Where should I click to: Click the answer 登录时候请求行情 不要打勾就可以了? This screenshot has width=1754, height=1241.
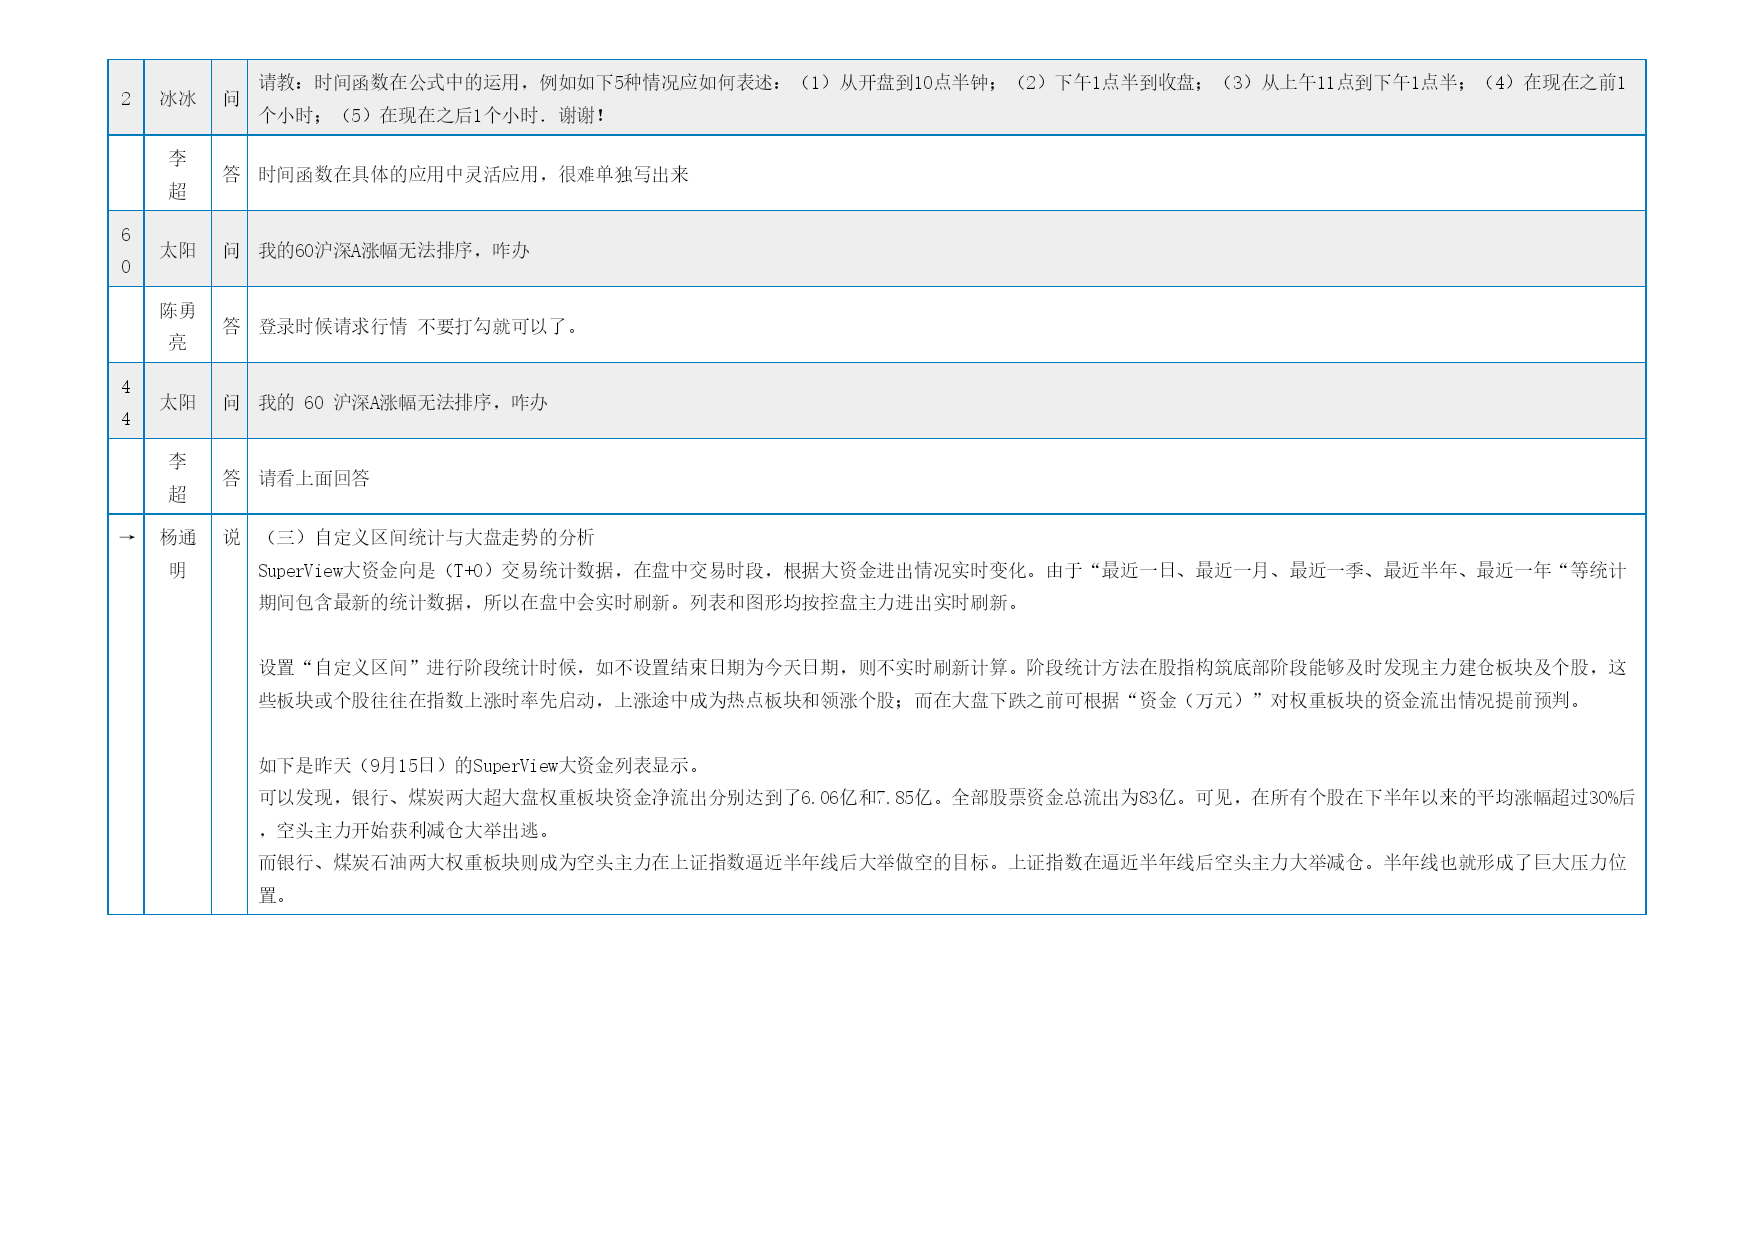click(418, 326)
